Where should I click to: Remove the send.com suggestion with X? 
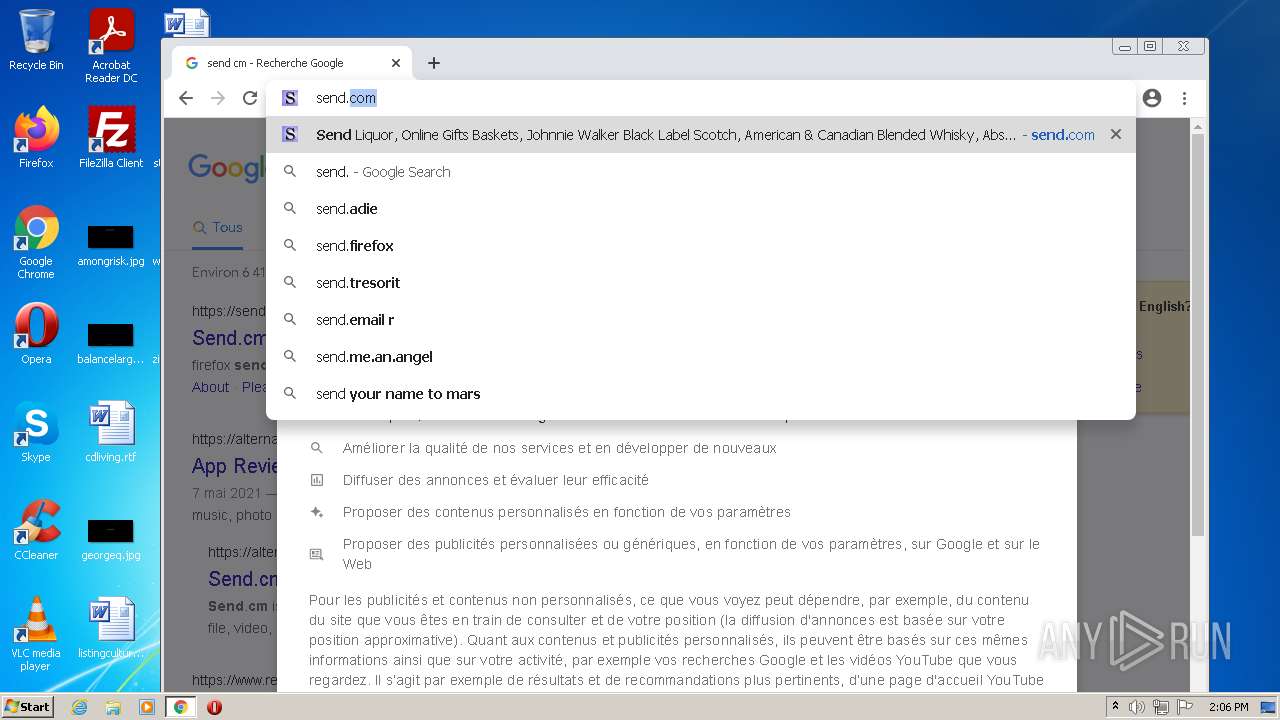[1116, 134]
